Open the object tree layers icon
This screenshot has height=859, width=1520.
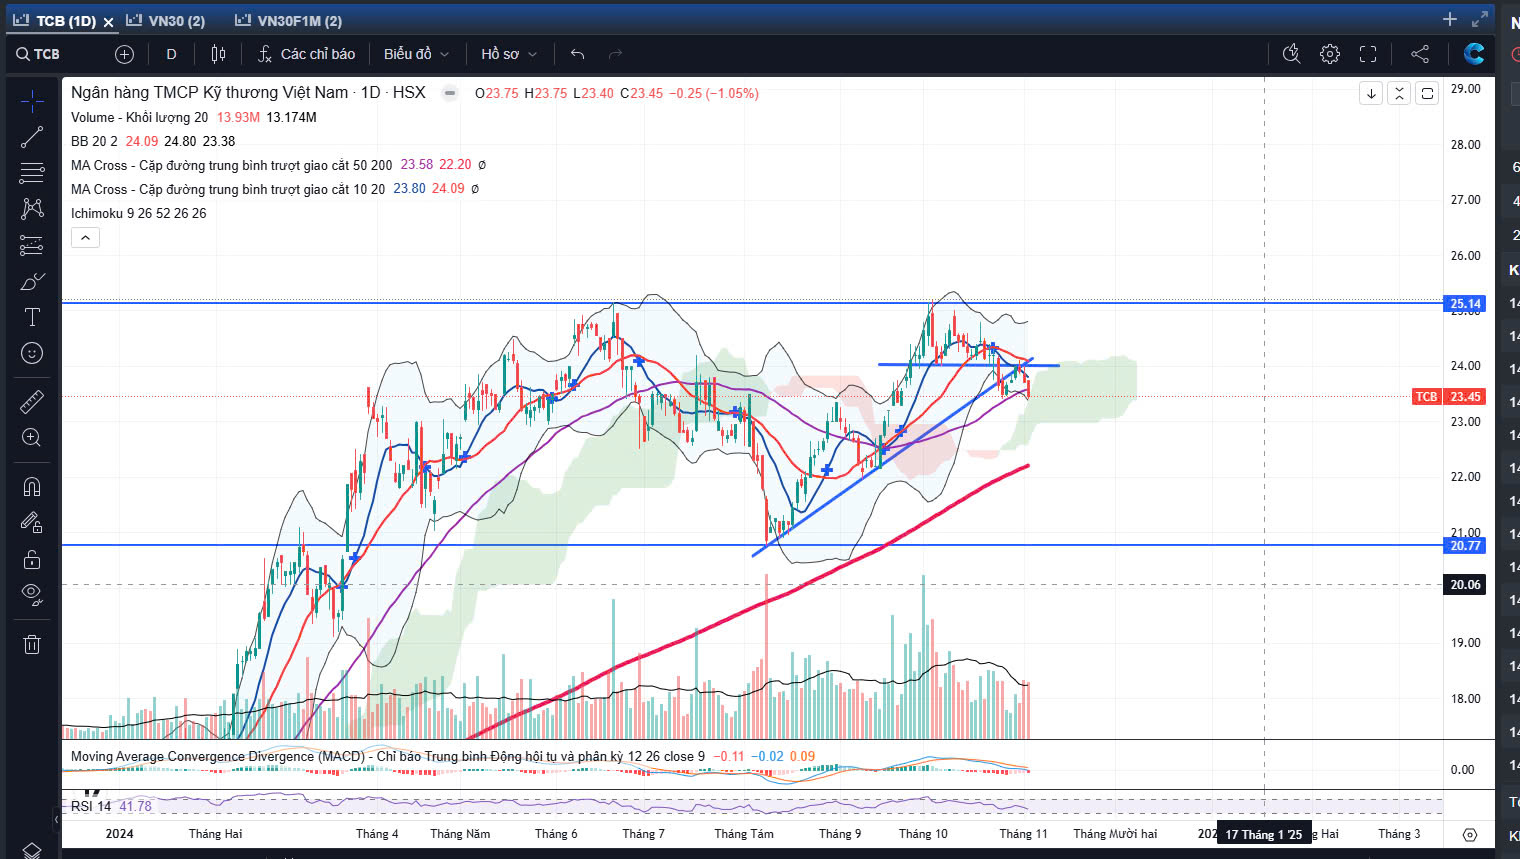(32, 850)
